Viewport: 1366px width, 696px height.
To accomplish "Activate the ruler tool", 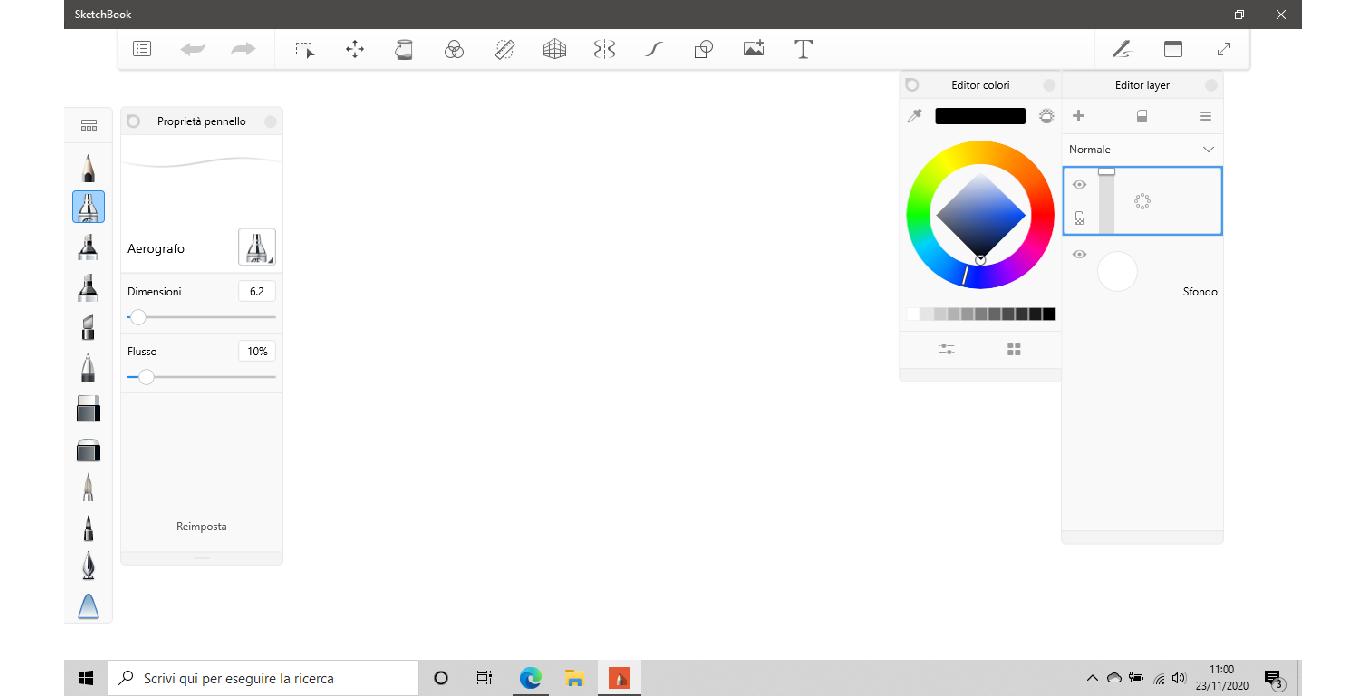I will click(504, 48).
